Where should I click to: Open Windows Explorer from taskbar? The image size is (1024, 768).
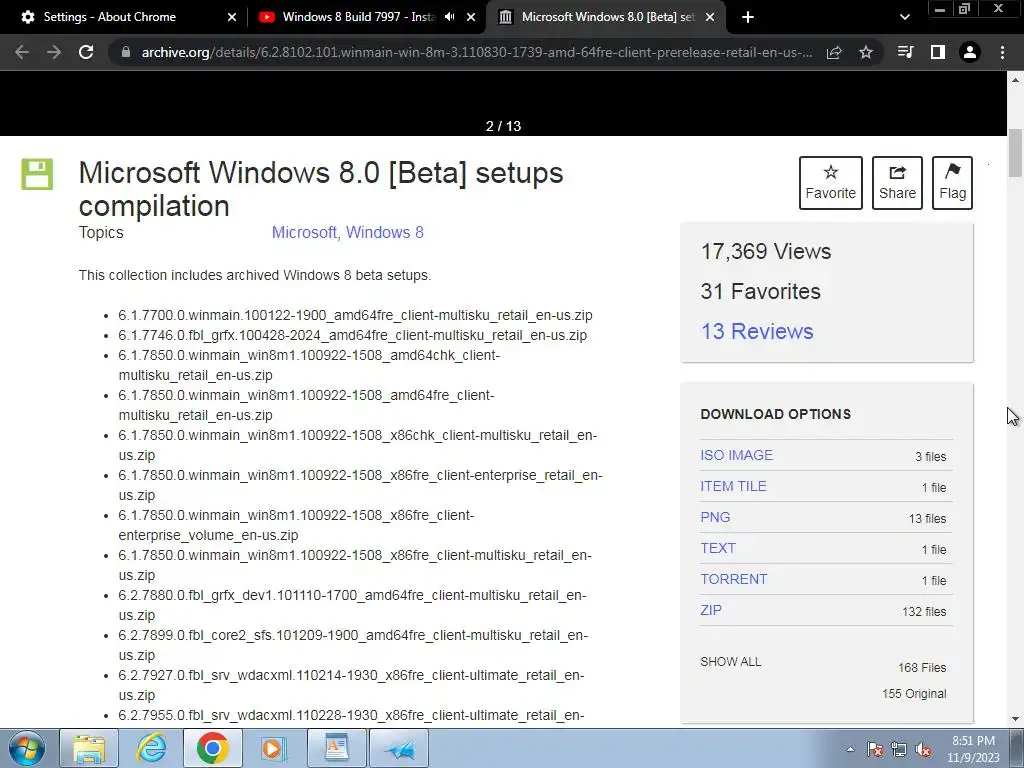(x=89, y=748)
